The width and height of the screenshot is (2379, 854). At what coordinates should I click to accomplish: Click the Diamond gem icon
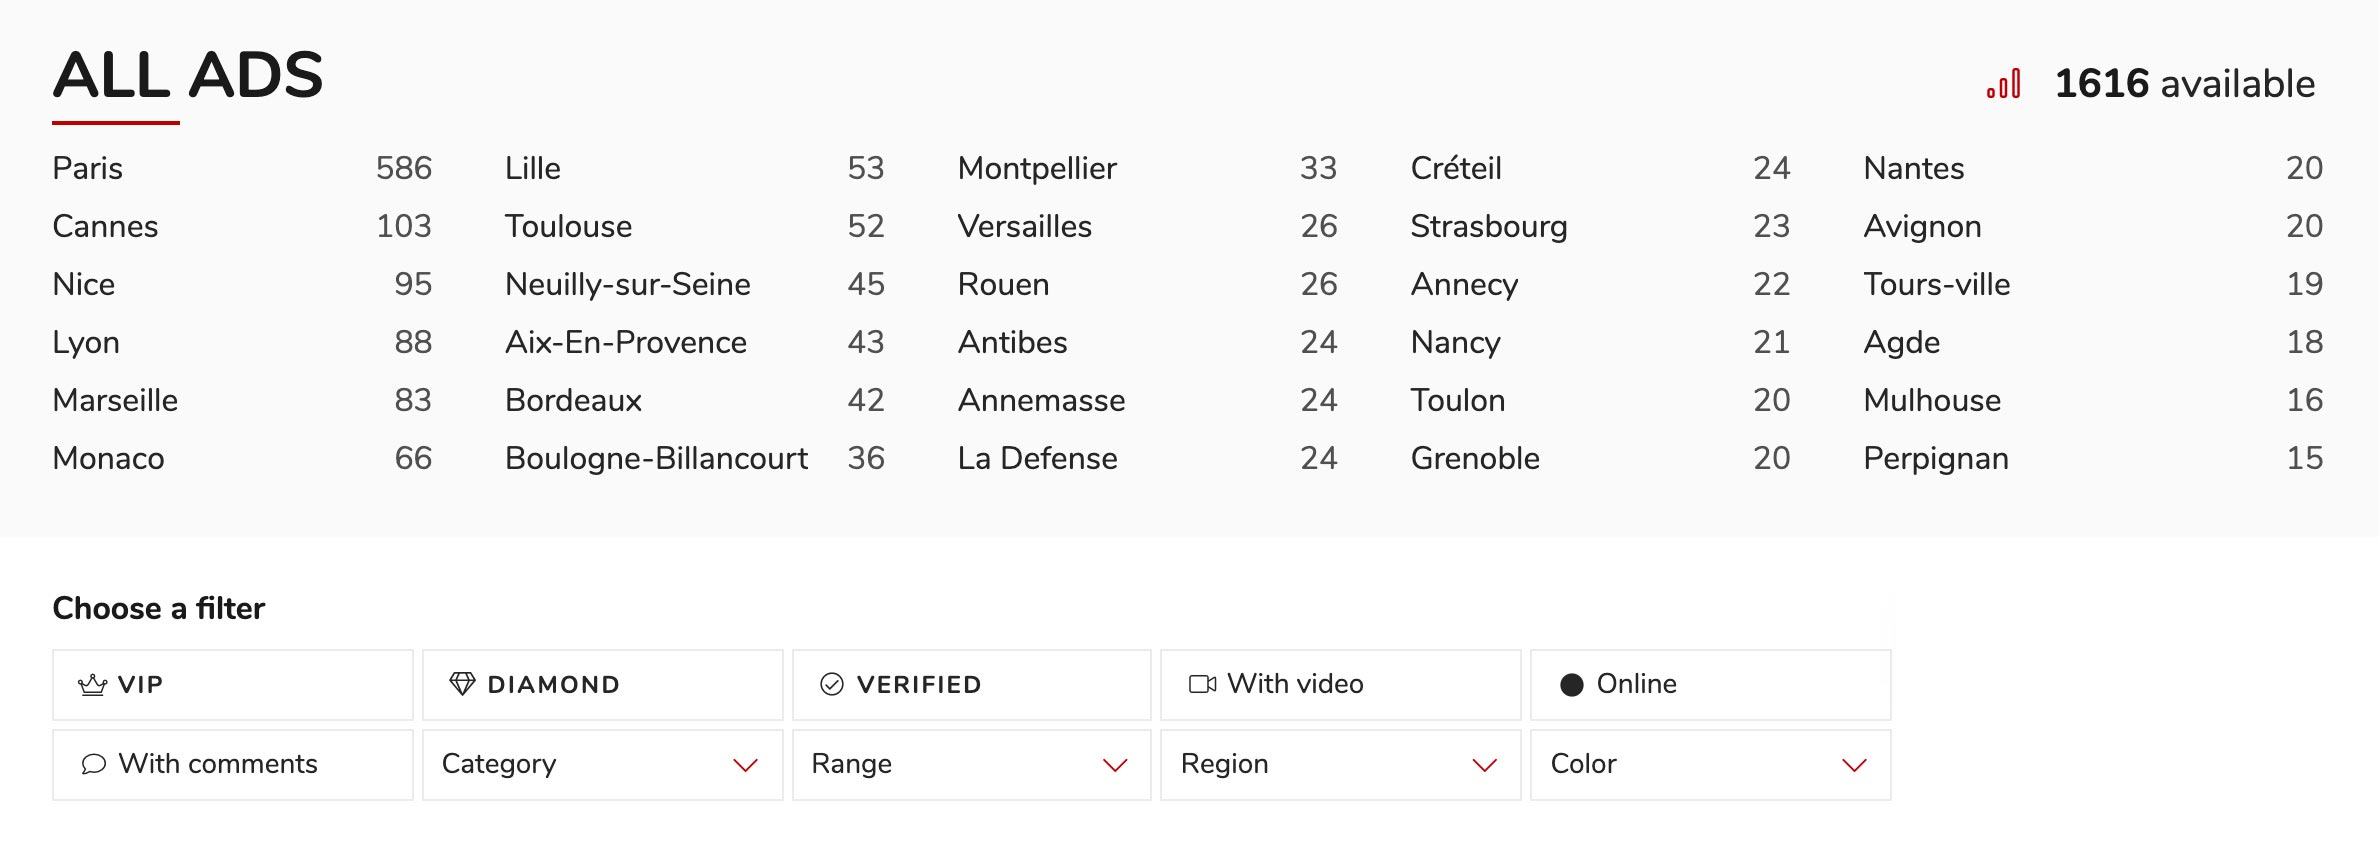462,684
